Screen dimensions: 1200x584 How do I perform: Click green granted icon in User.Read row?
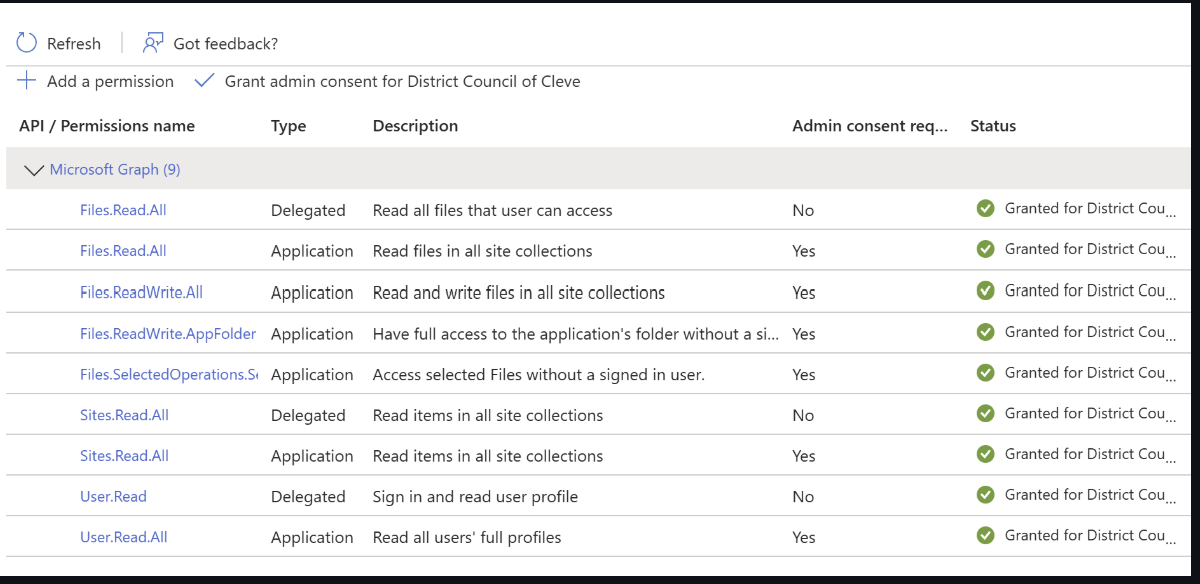click(985, 495)
